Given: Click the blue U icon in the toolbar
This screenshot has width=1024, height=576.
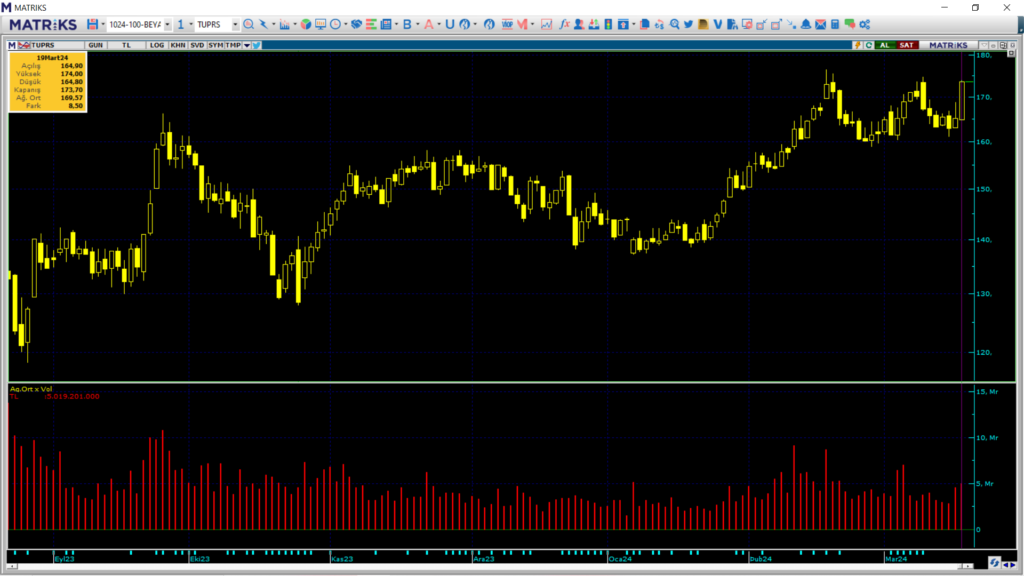Looking at the screenshot, I should tap(449, 24).
